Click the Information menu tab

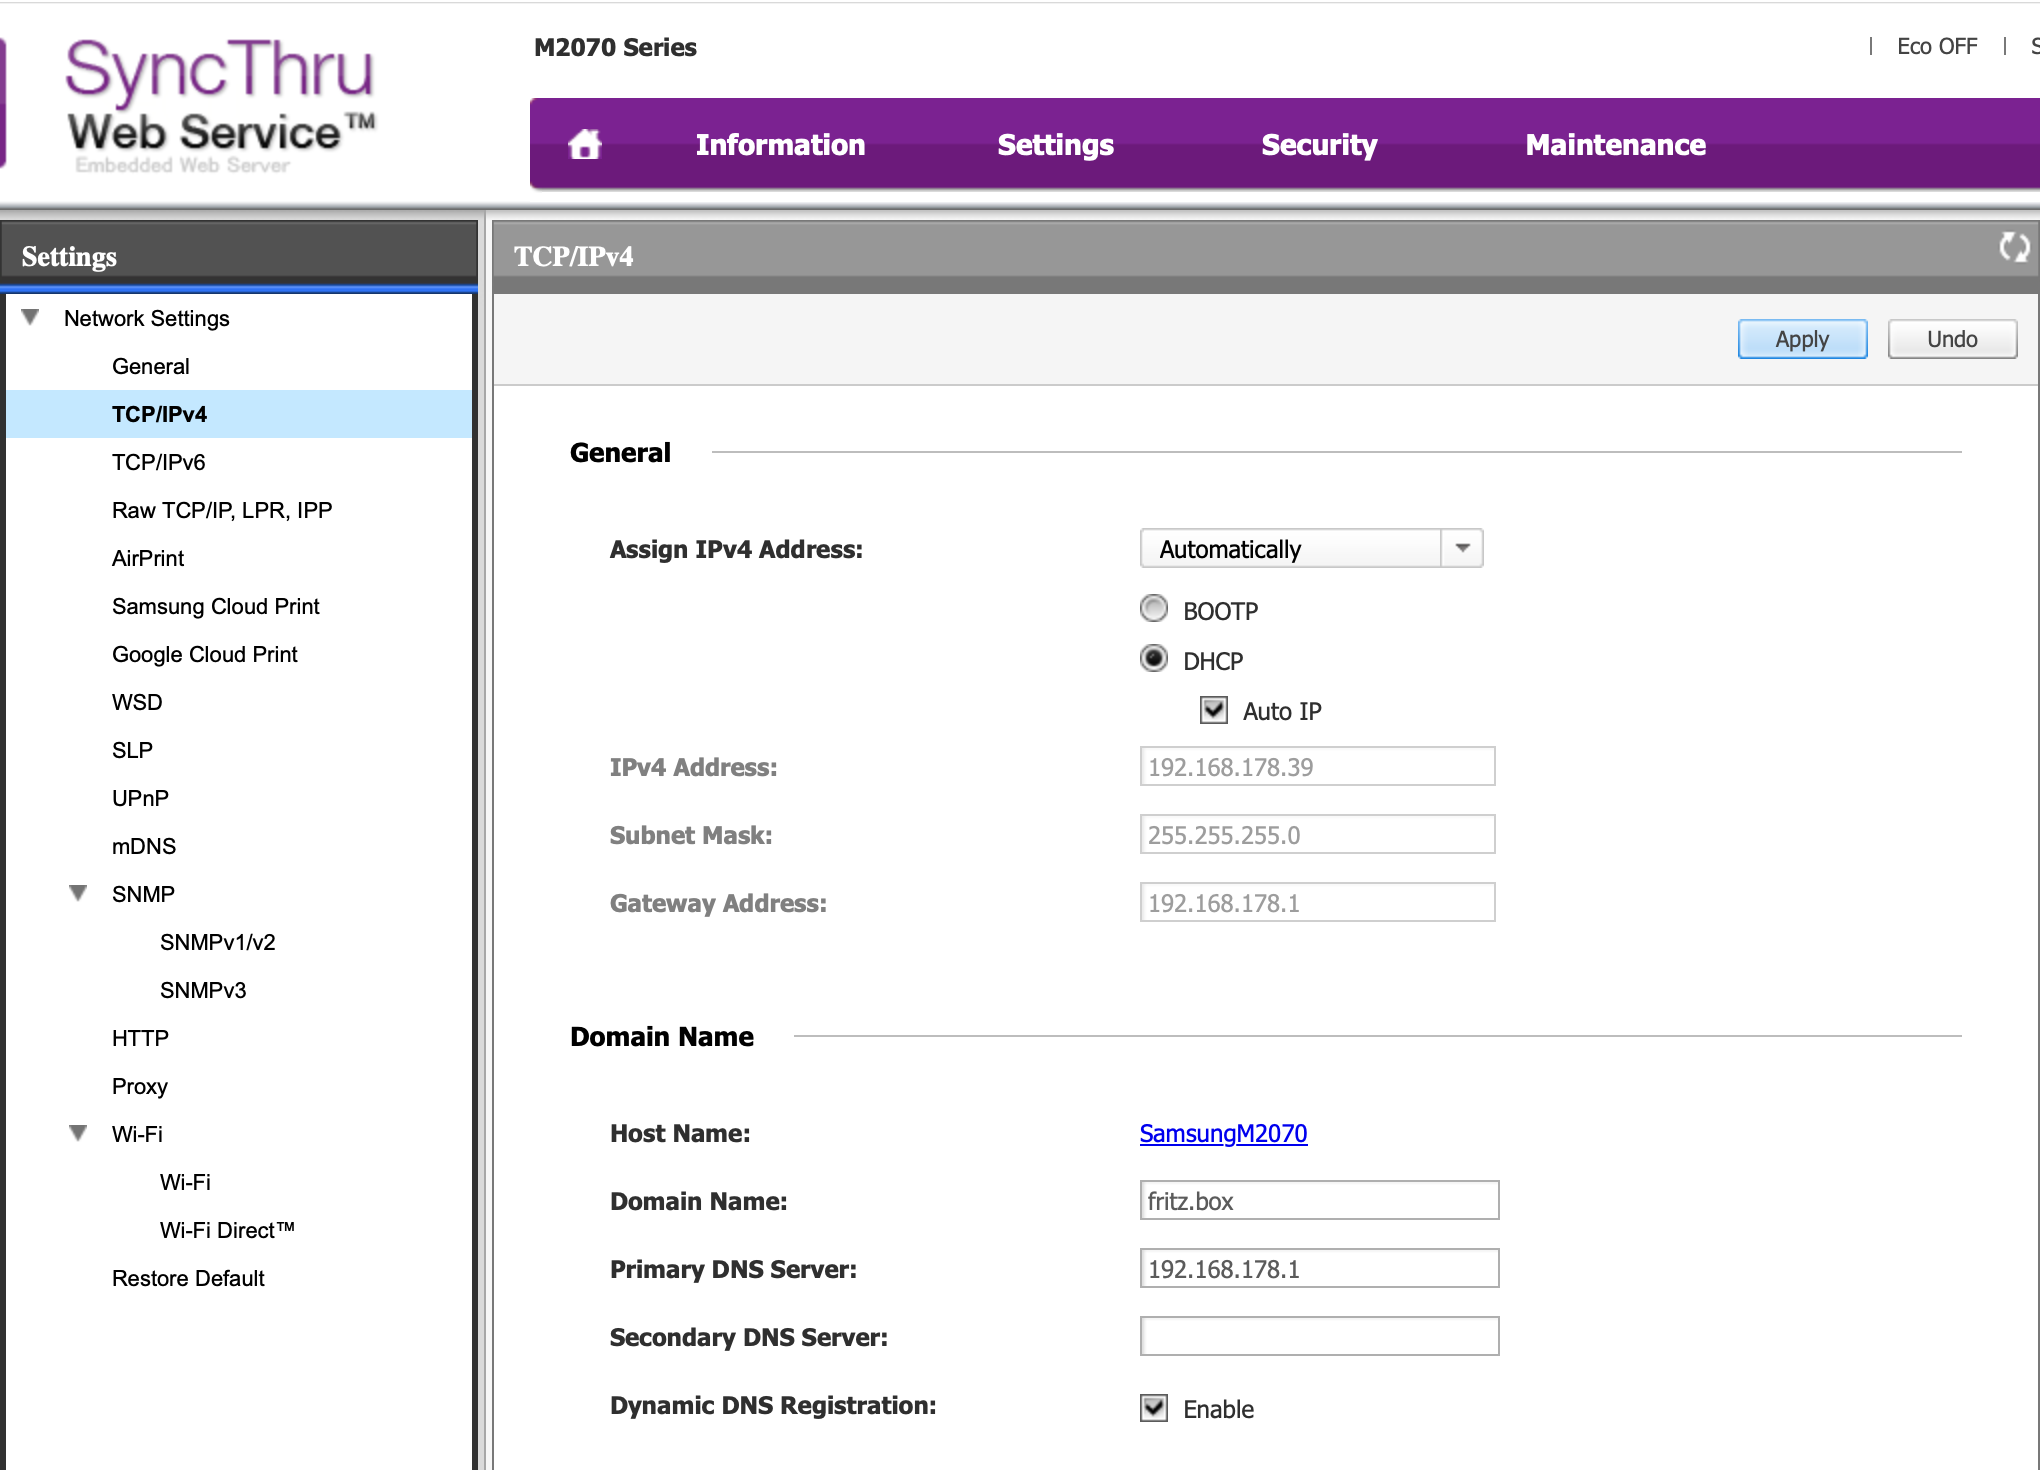point(782,144)
